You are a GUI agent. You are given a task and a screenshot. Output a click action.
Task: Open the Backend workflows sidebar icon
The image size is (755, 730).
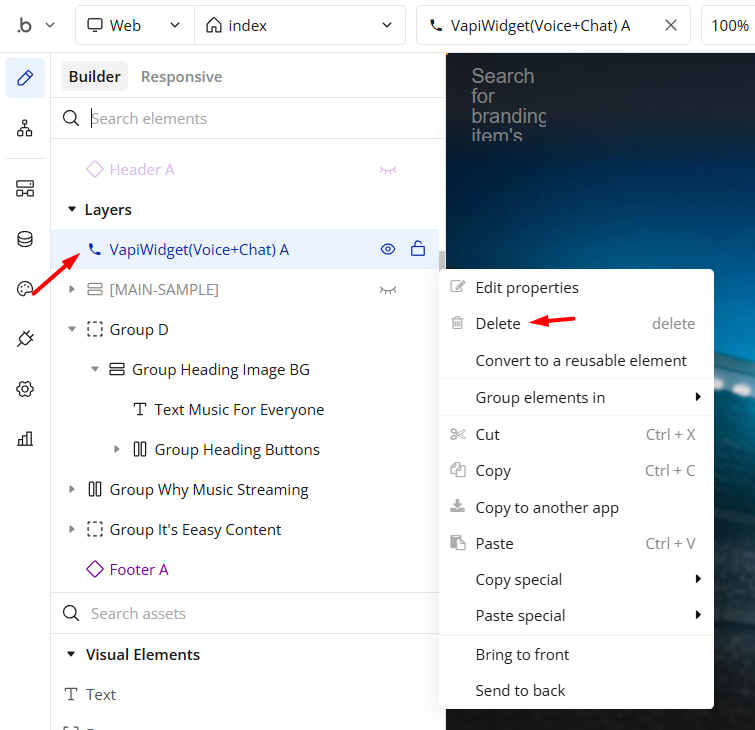pos(25,188)
